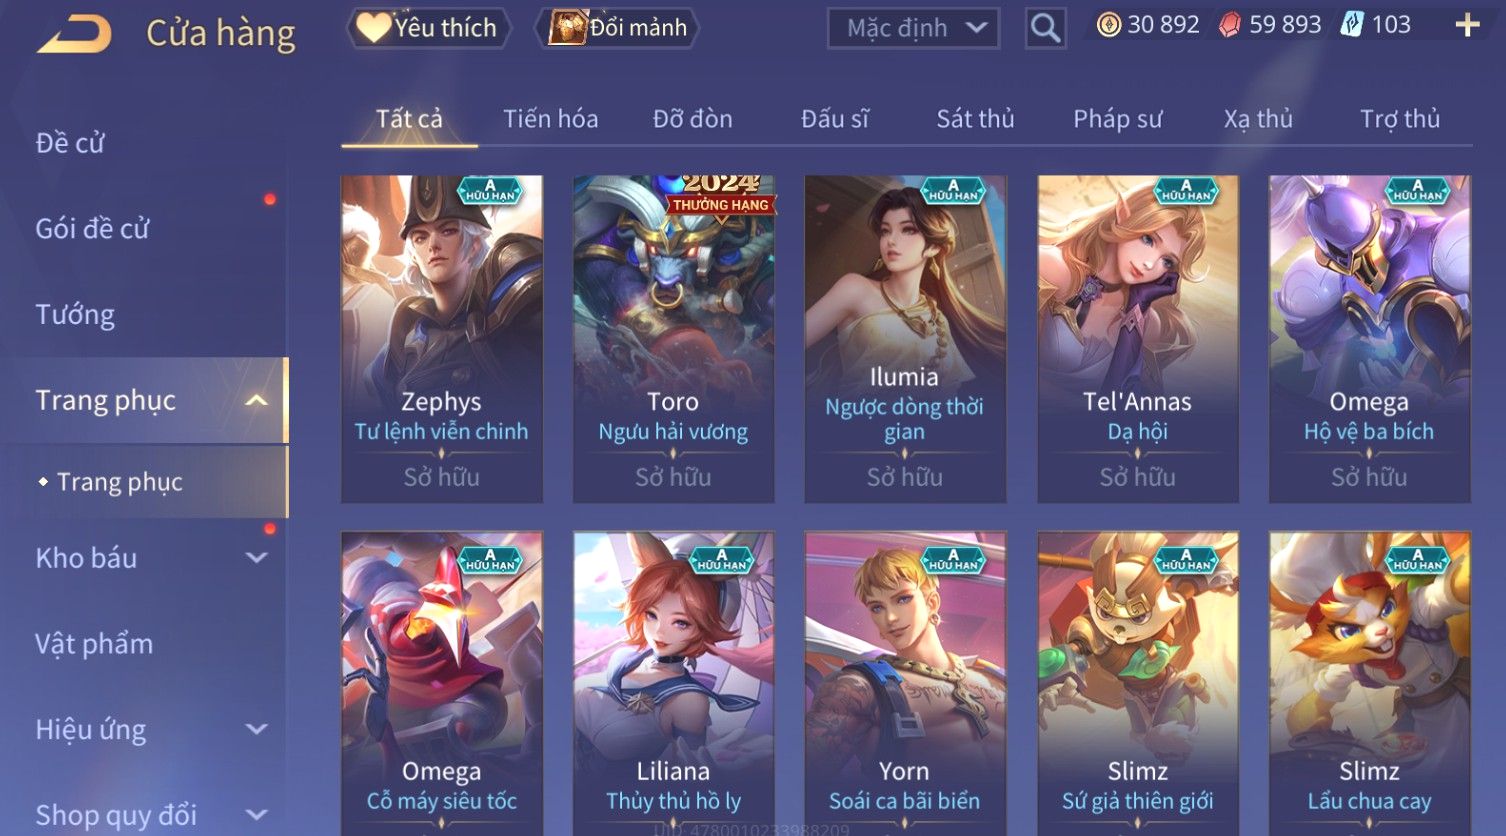Tap the blue voucher currency icon

click(1352, 25)
